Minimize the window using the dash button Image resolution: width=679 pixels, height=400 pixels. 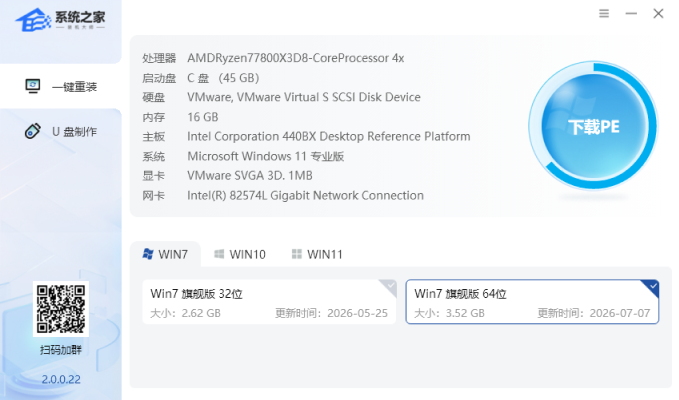click(631, 14)
